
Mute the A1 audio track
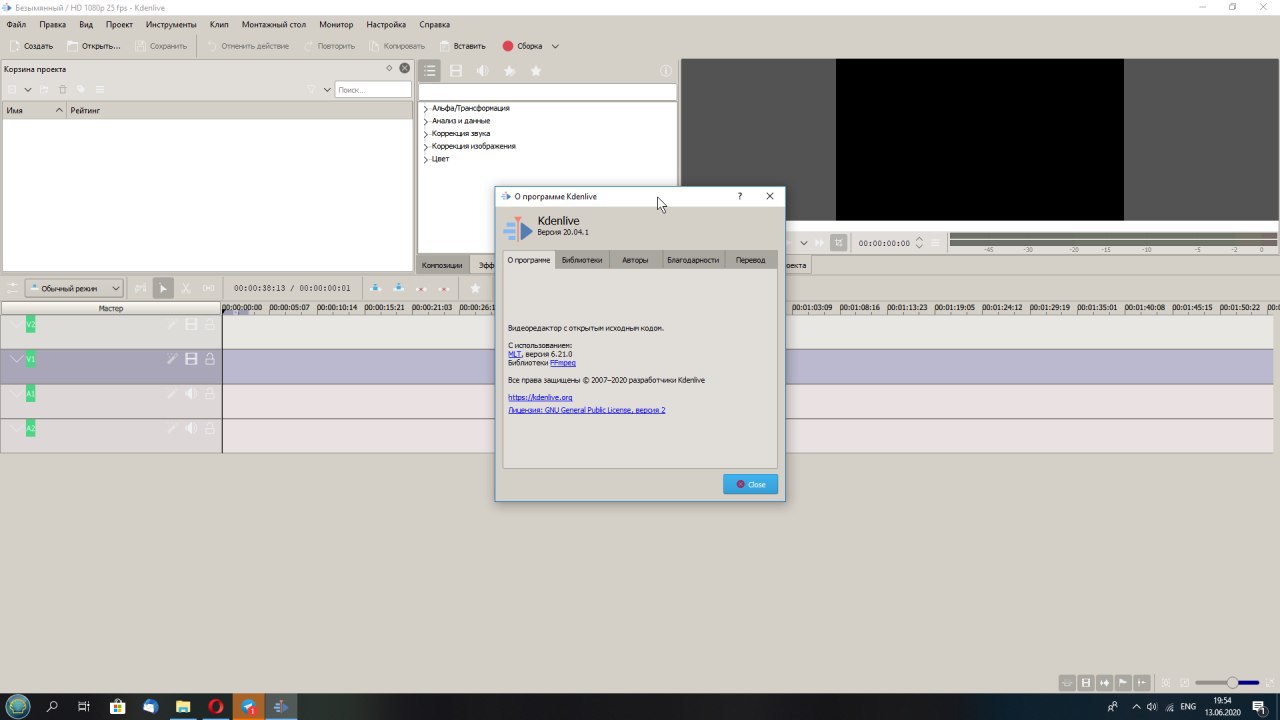point(191,394)
